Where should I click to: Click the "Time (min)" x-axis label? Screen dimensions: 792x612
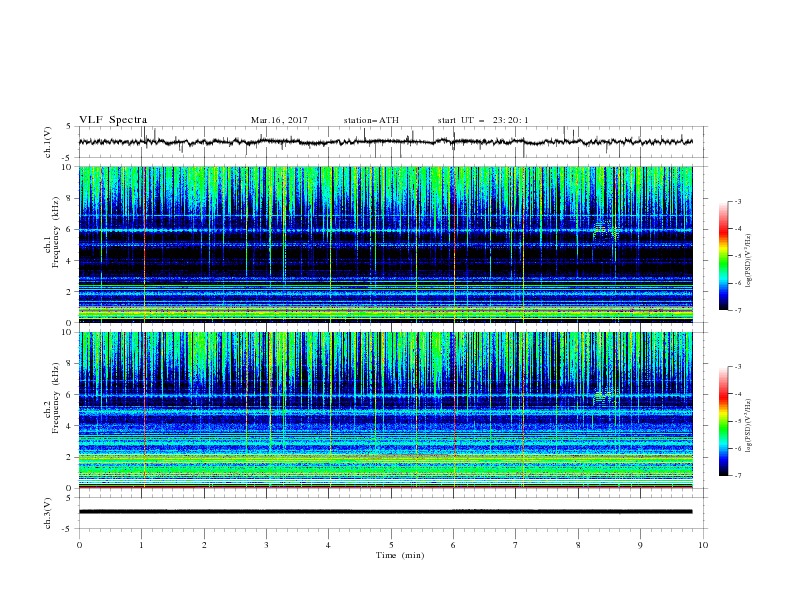[400, 555]
